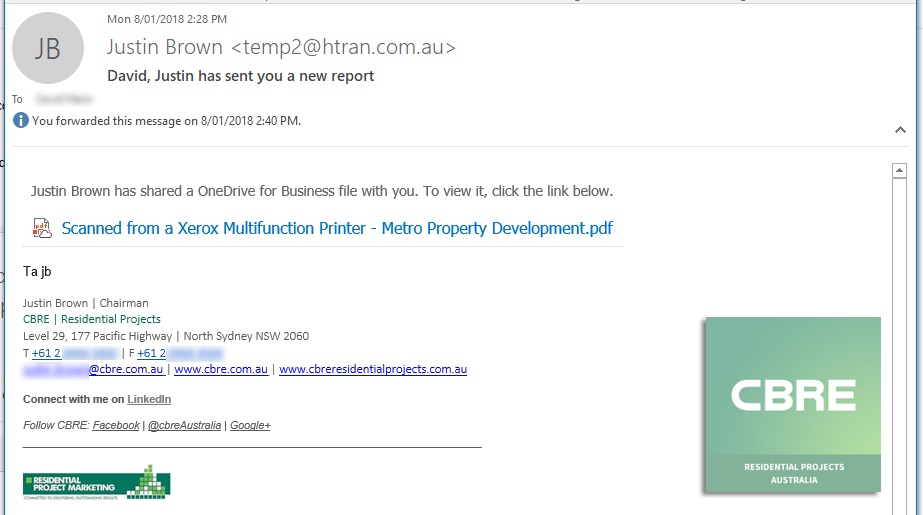The image size is (923, 515).
Task: Click the sender's @cbre.com.au email address
Action: (93, 369)
